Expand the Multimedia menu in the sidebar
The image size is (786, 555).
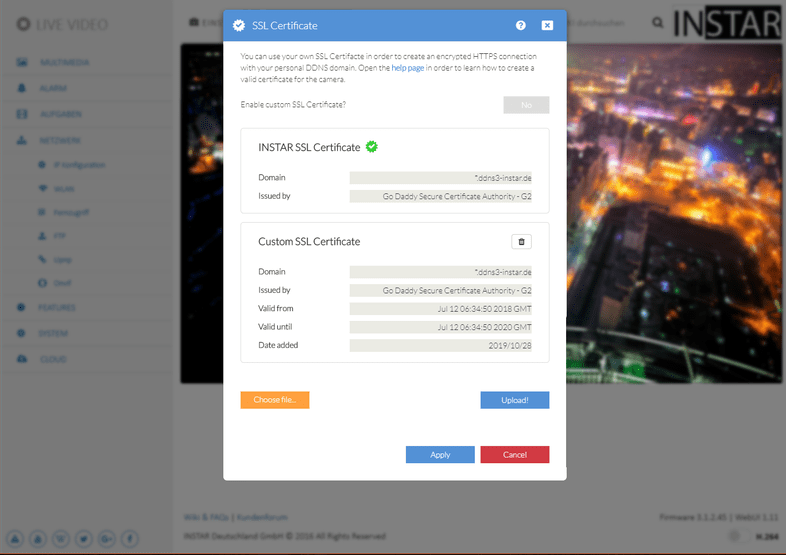(64, 63)
